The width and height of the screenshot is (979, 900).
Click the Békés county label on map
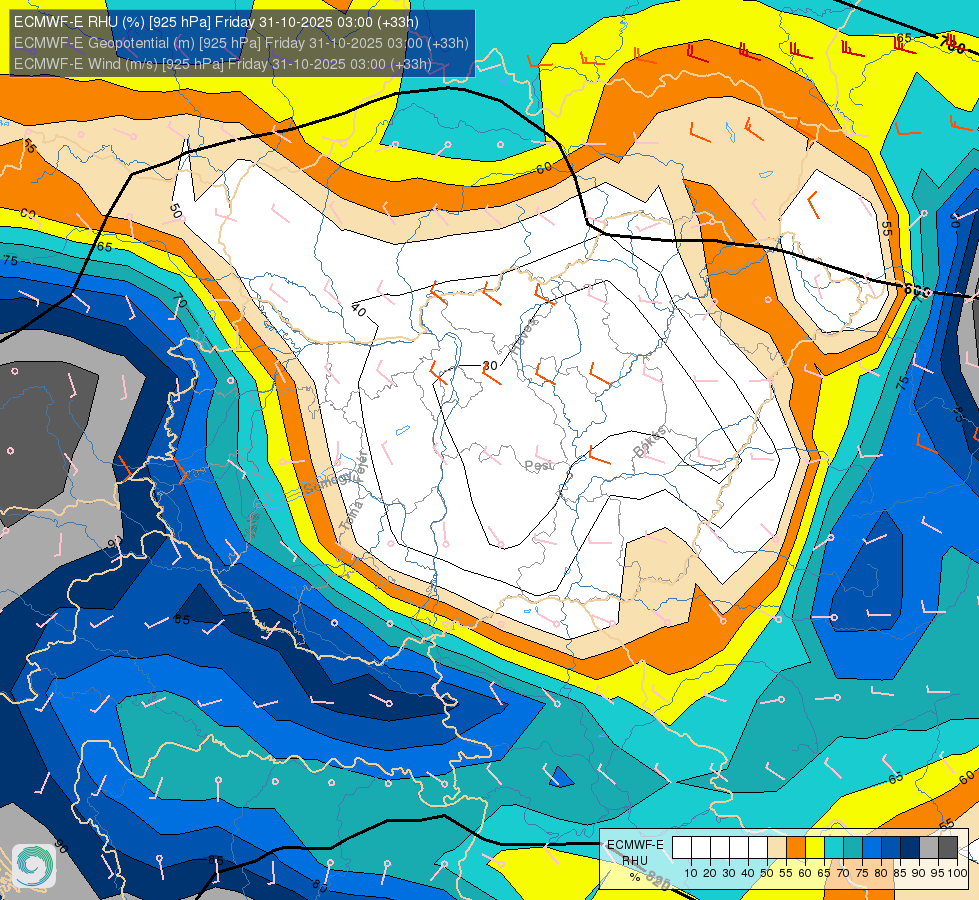(x=649, y=442)
